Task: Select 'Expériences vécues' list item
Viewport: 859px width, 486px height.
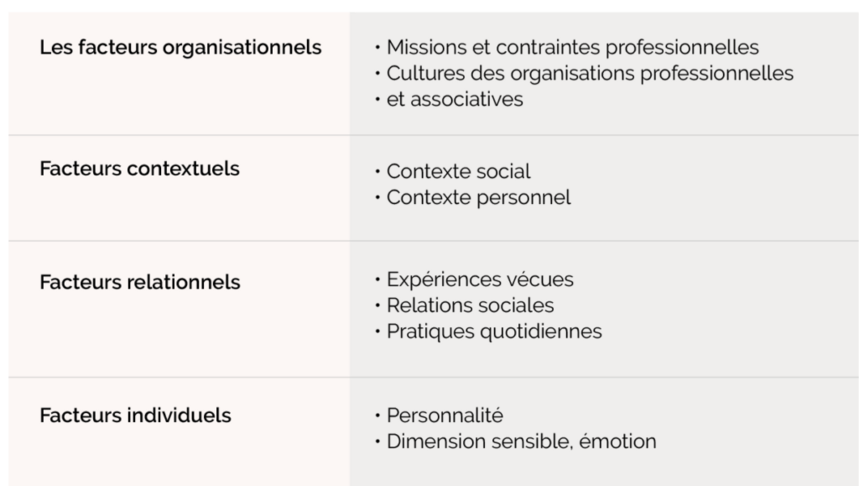Action: pyautogui.click(x=480, y=279)
